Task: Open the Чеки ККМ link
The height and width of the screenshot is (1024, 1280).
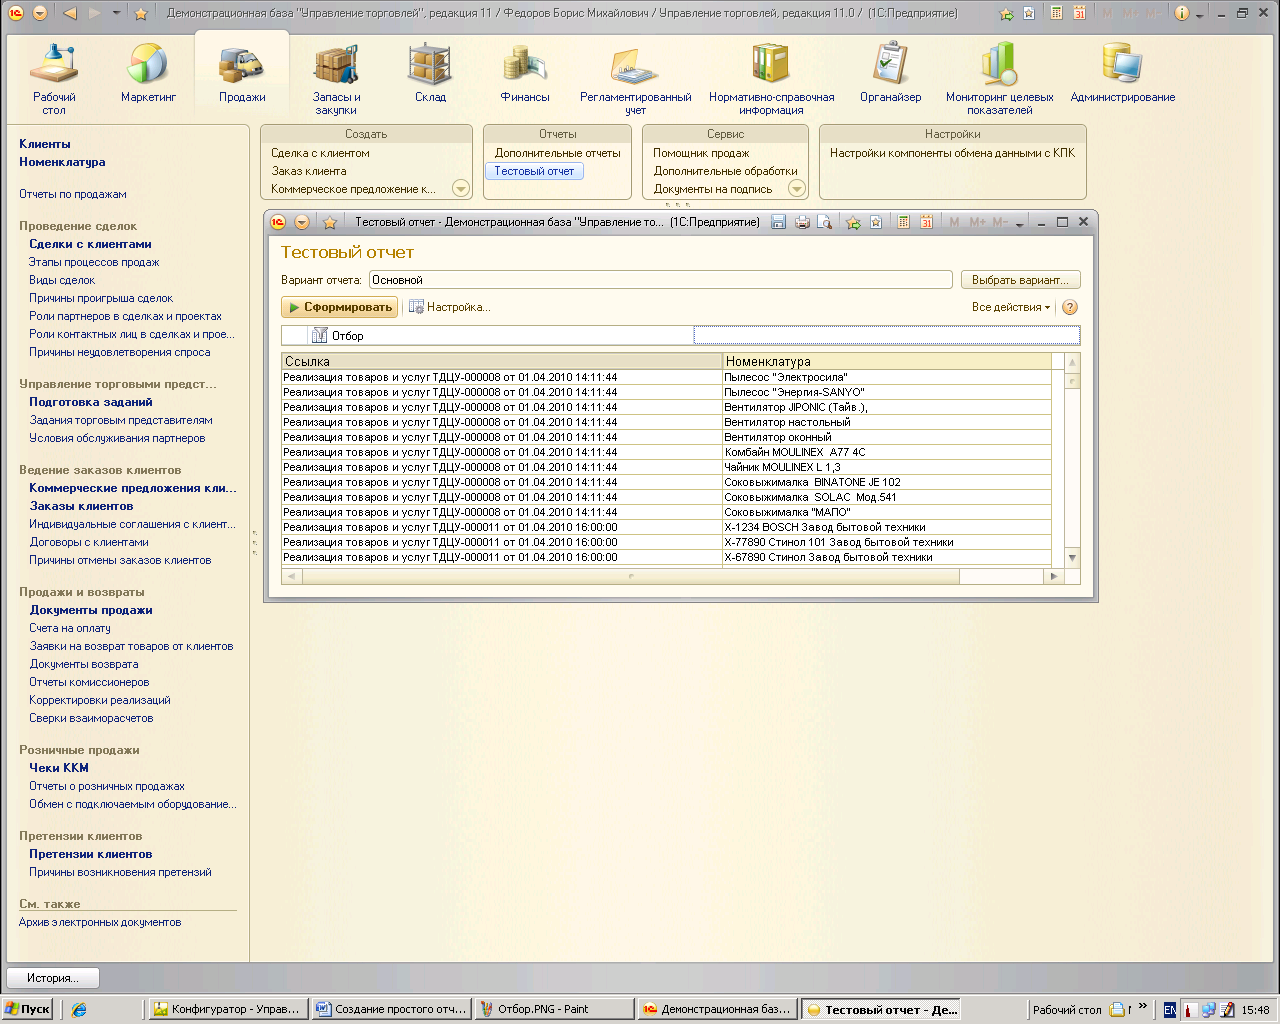Action: coord(59,768)
